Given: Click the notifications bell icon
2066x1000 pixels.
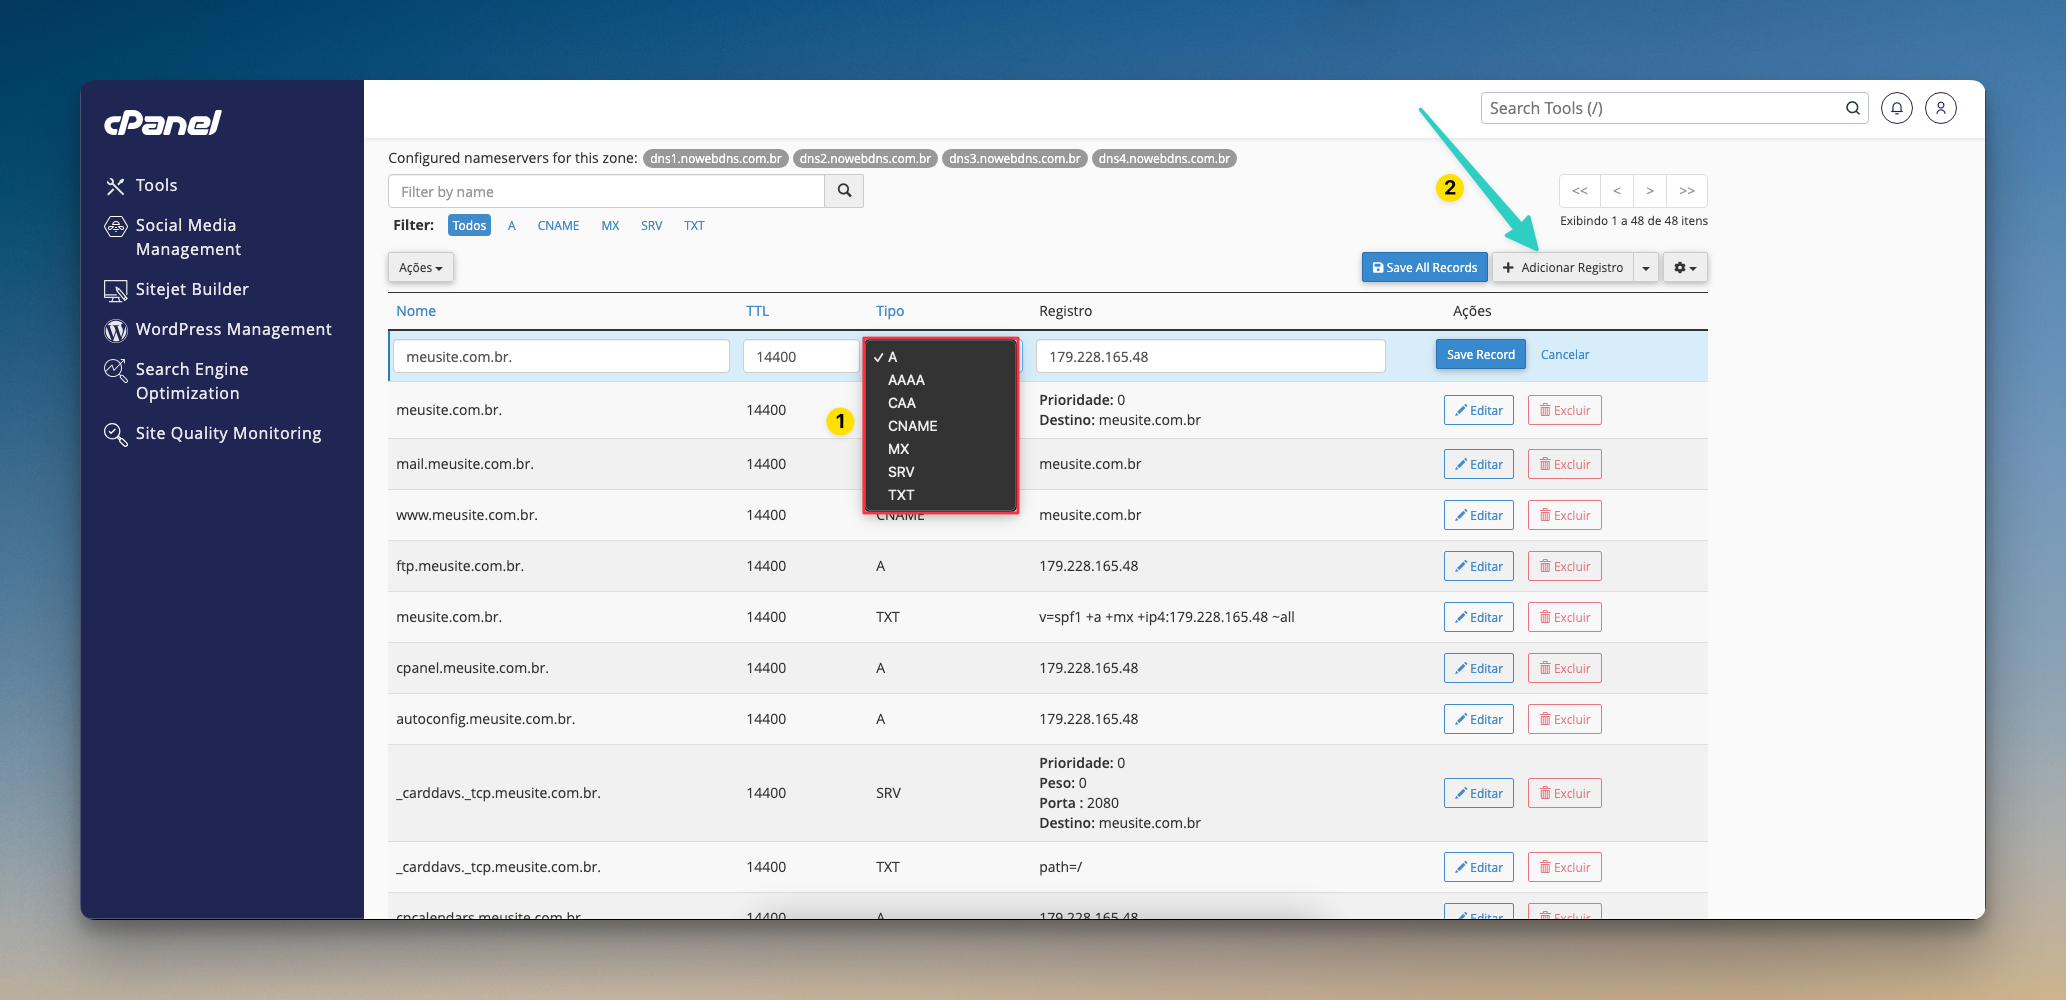Looking at the screenshot, I should pyautogui.click(x=1896, y=108).
